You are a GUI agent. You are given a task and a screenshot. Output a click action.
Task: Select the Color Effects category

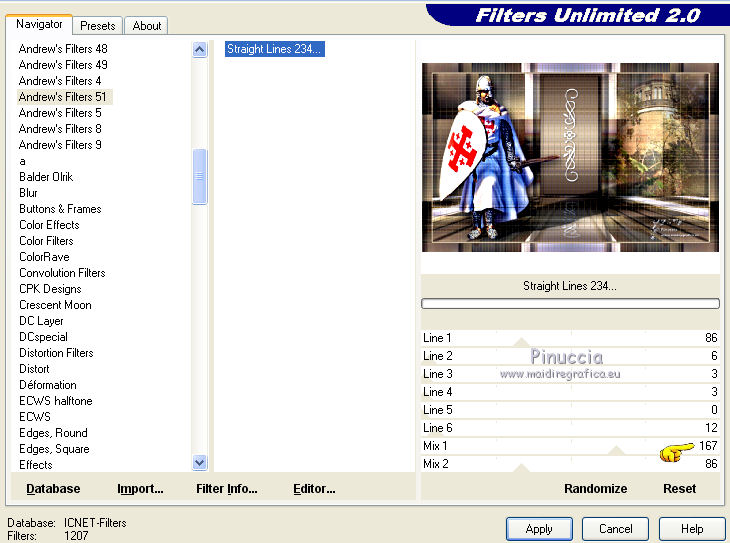(49, 225)
